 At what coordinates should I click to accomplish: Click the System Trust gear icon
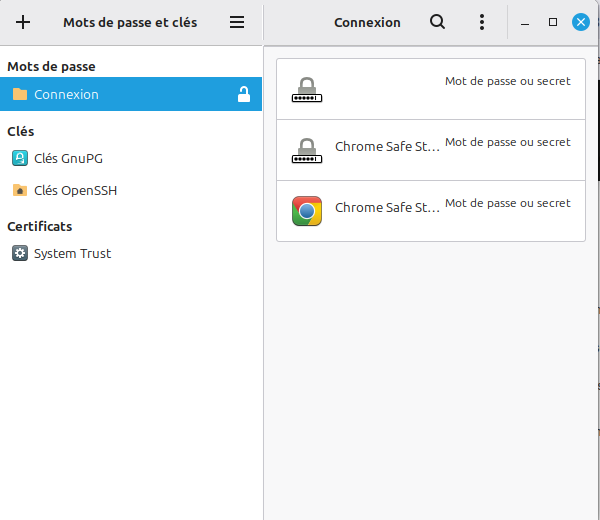[20, 254]
